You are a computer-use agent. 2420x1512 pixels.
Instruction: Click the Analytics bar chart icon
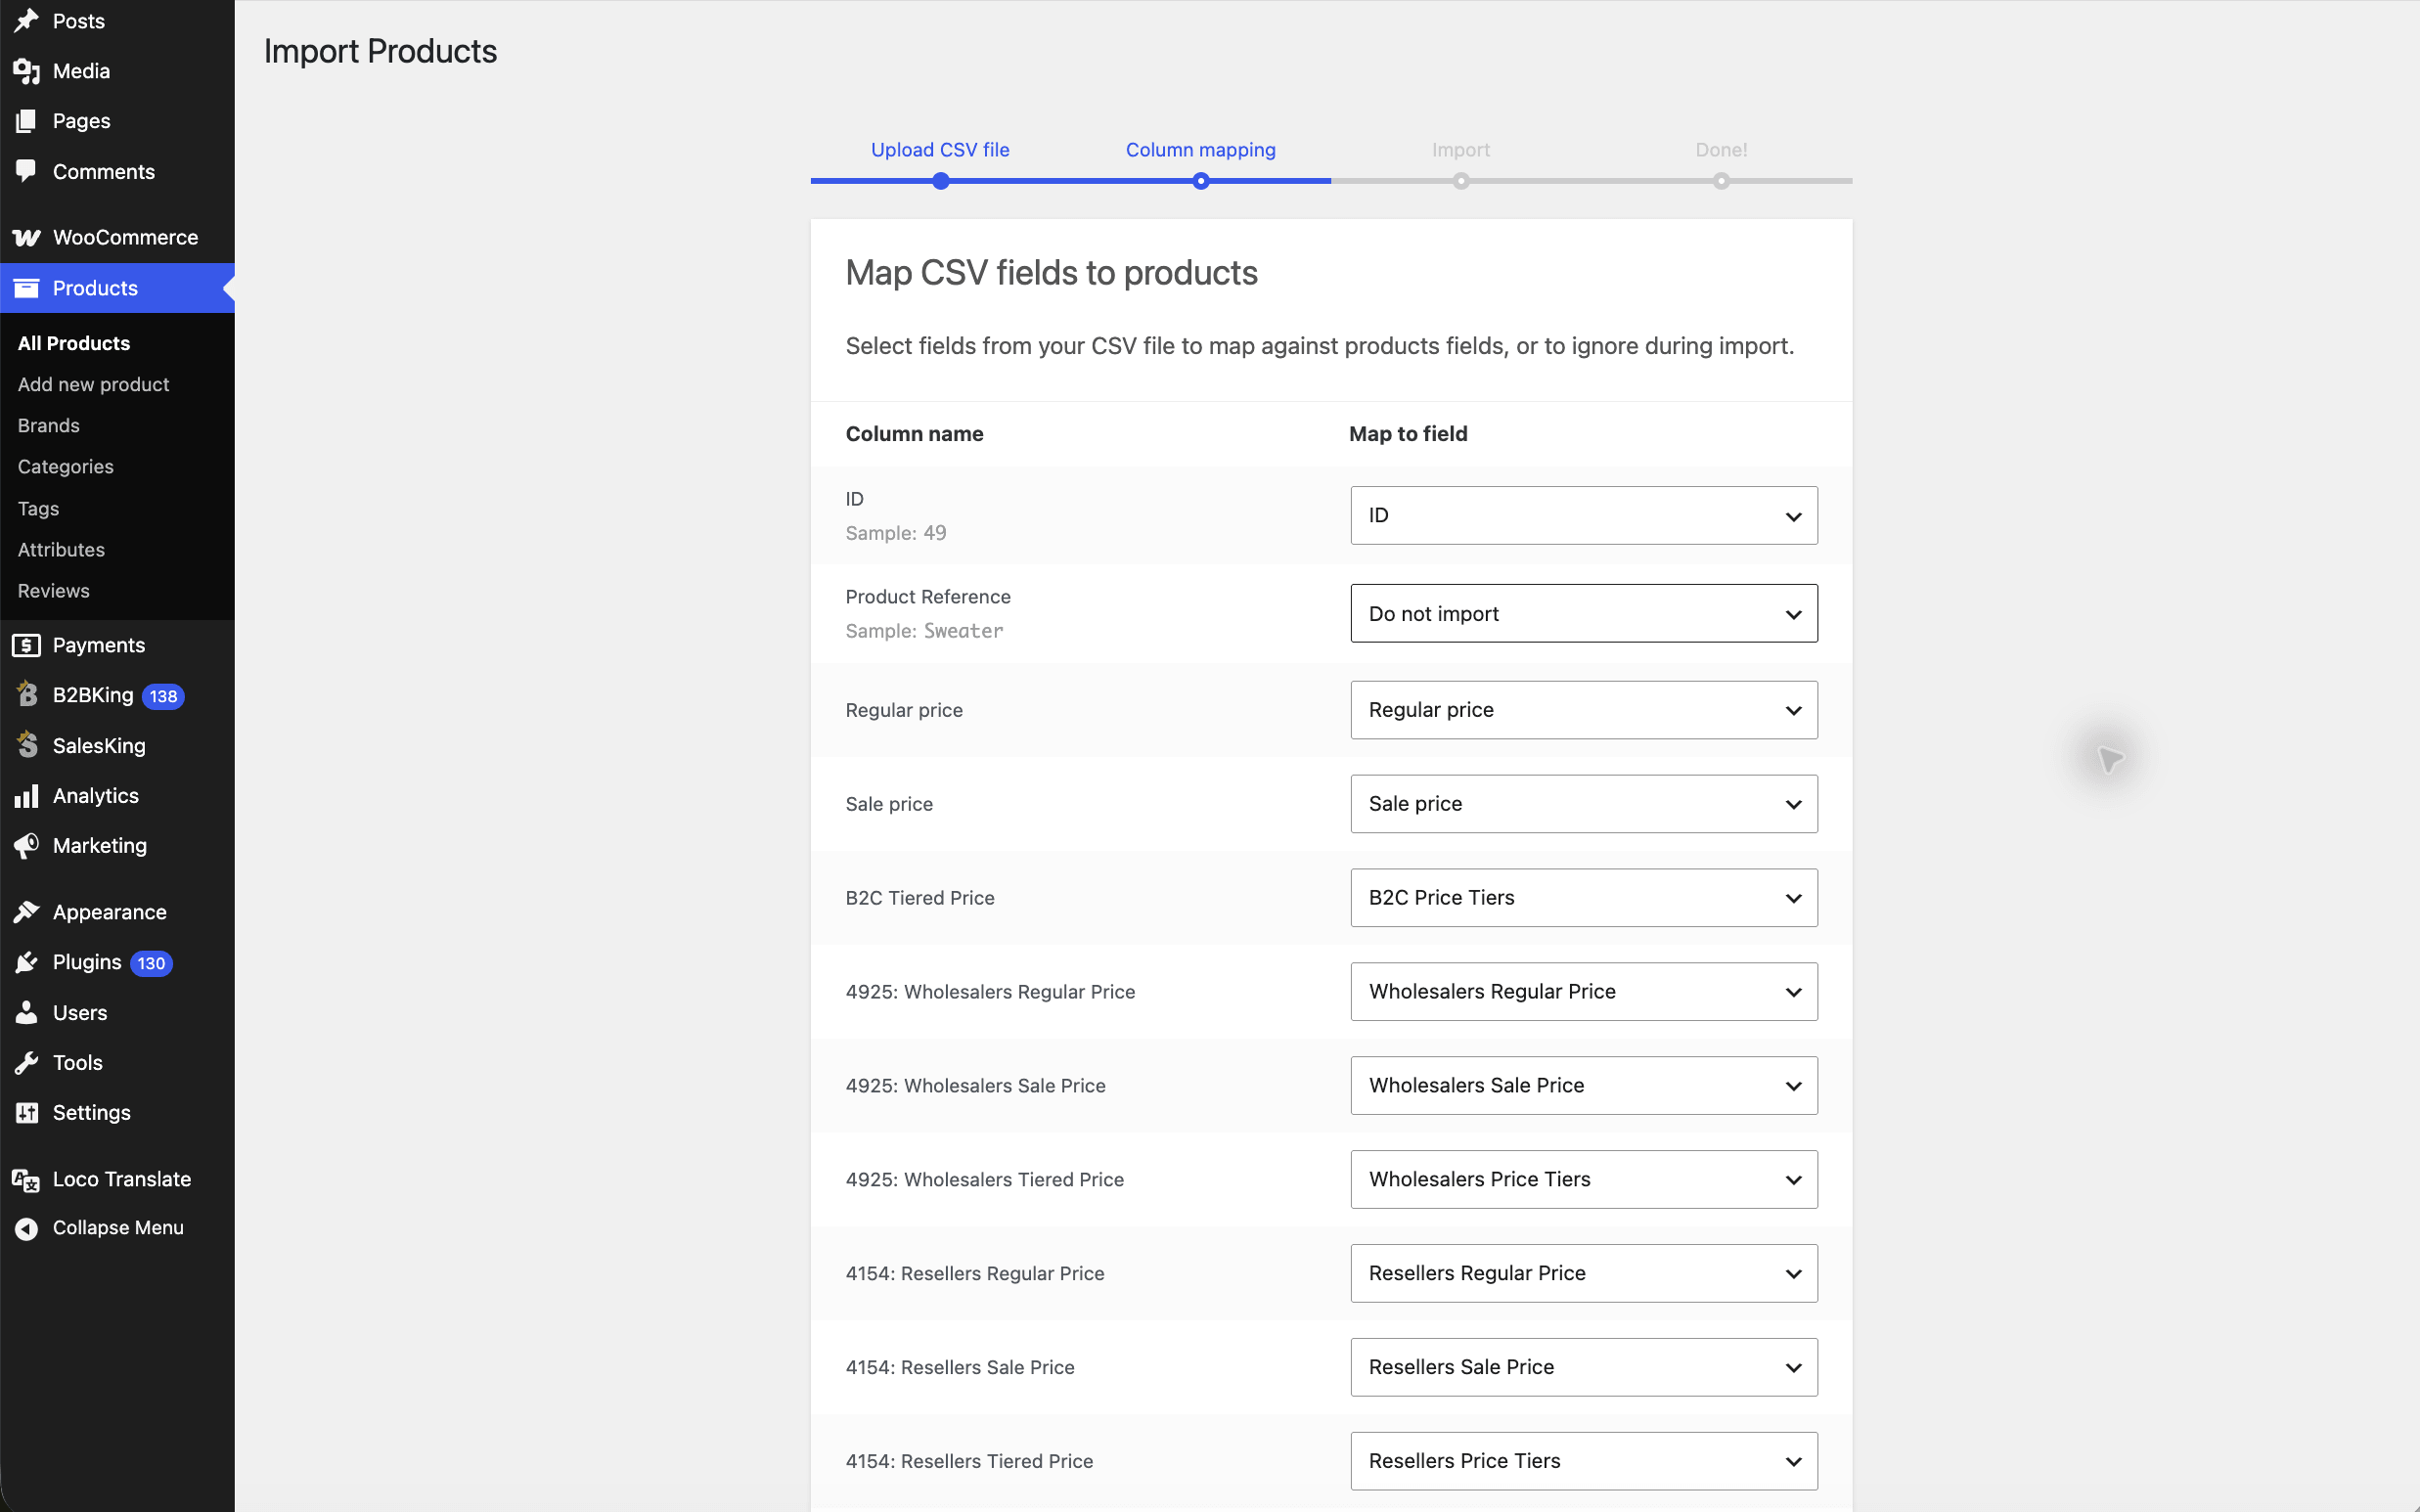pos(27,796)
